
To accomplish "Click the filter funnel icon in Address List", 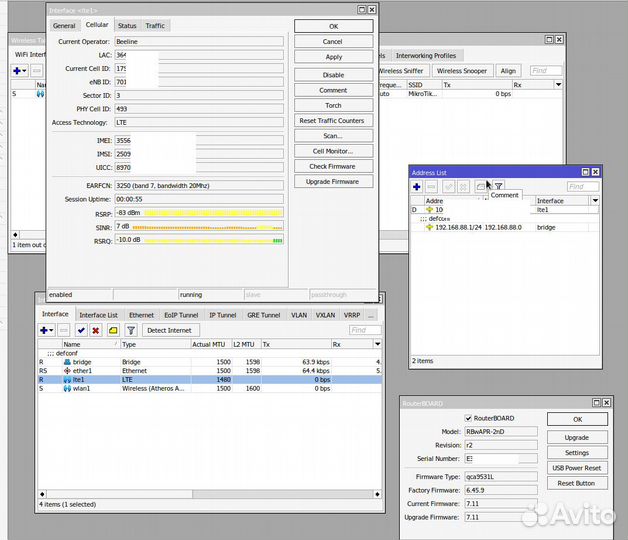I will (x=498, y=187).
